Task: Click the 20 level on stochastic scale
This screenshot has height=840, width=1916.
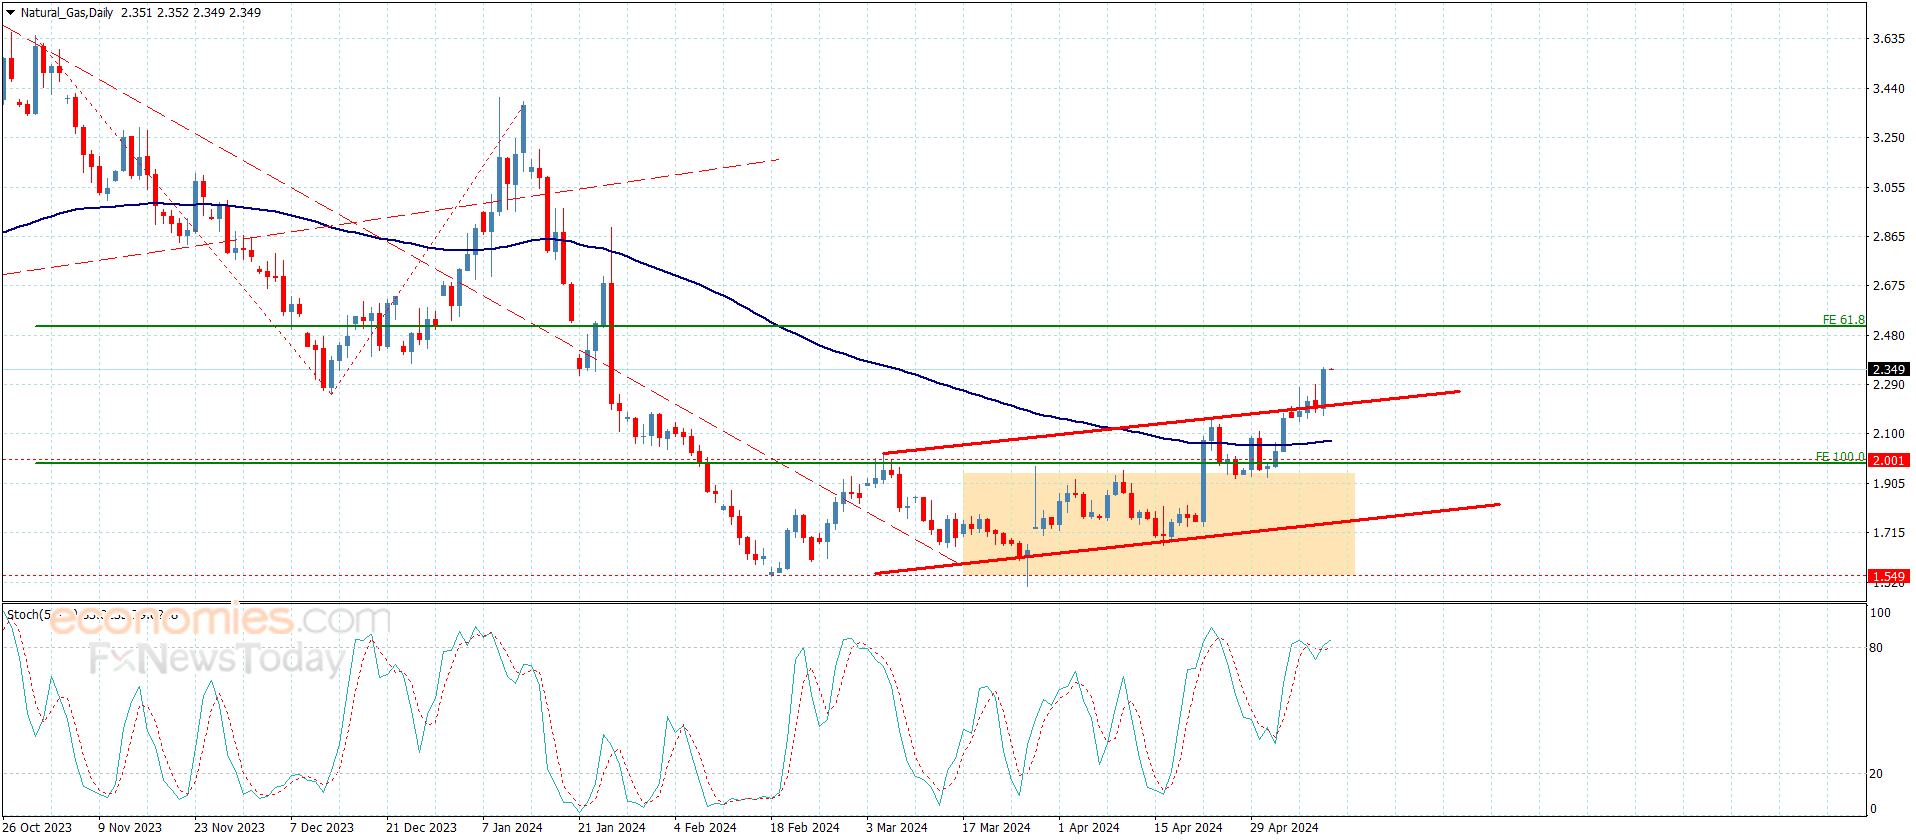Action: coord(1876,774)
